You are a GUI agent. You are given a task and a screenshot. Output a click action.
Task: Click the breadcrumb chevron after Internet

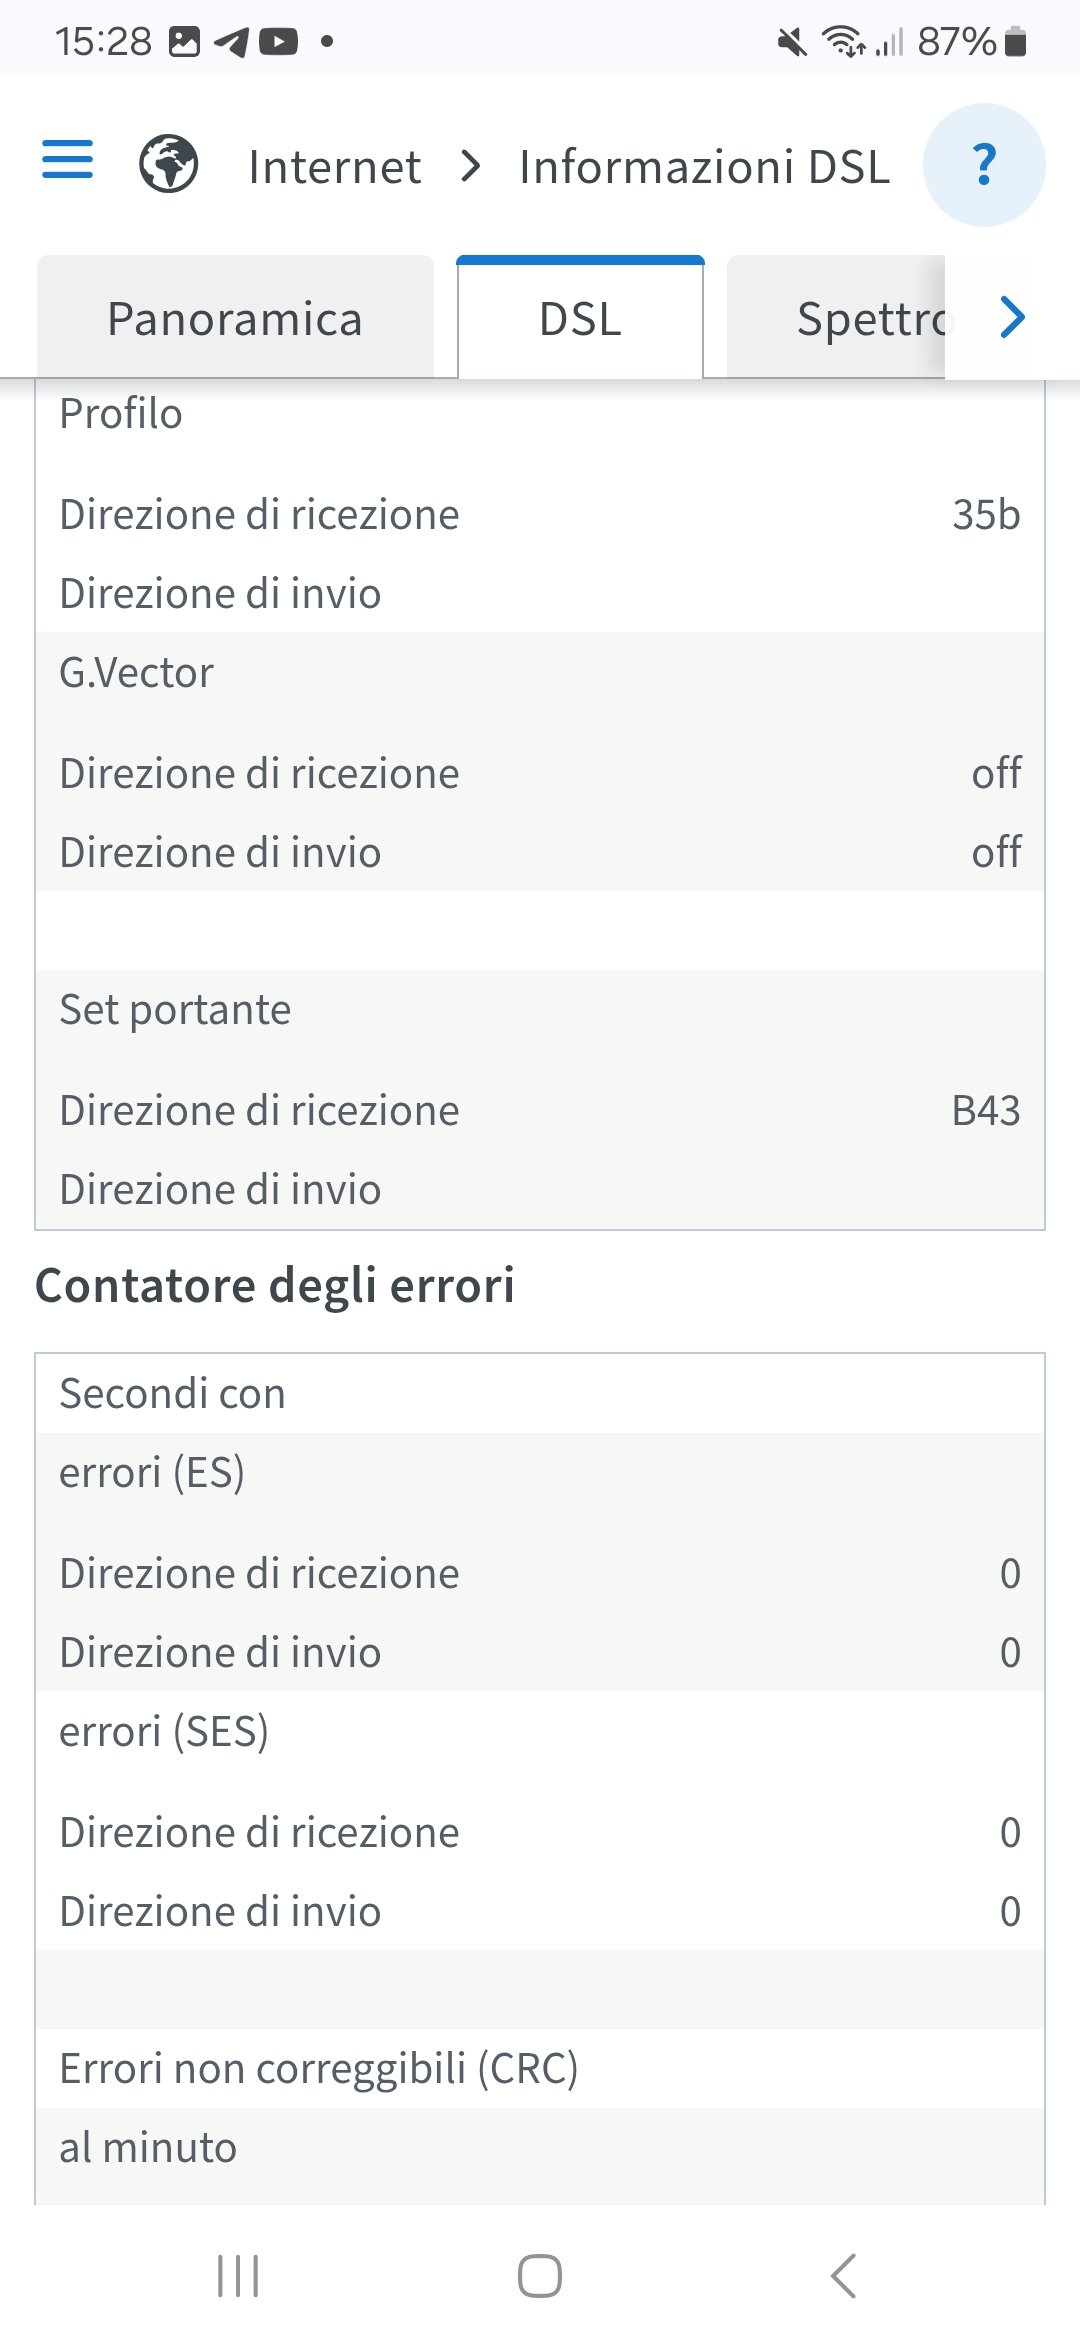471,166
